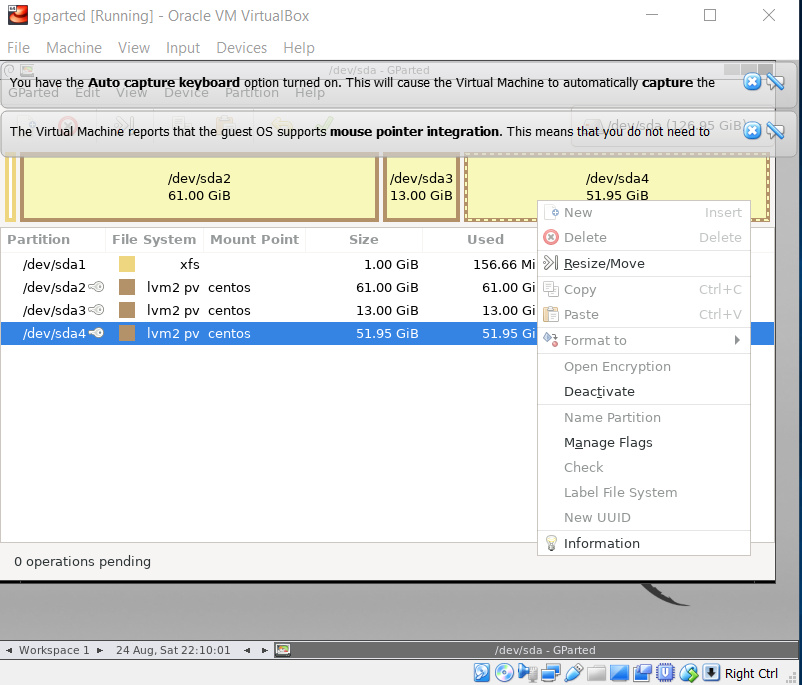Image resolution: width=802 pixels, height=685 pixels.
Task: Open VirtualBox File menu
Action: tap(18, 48)
